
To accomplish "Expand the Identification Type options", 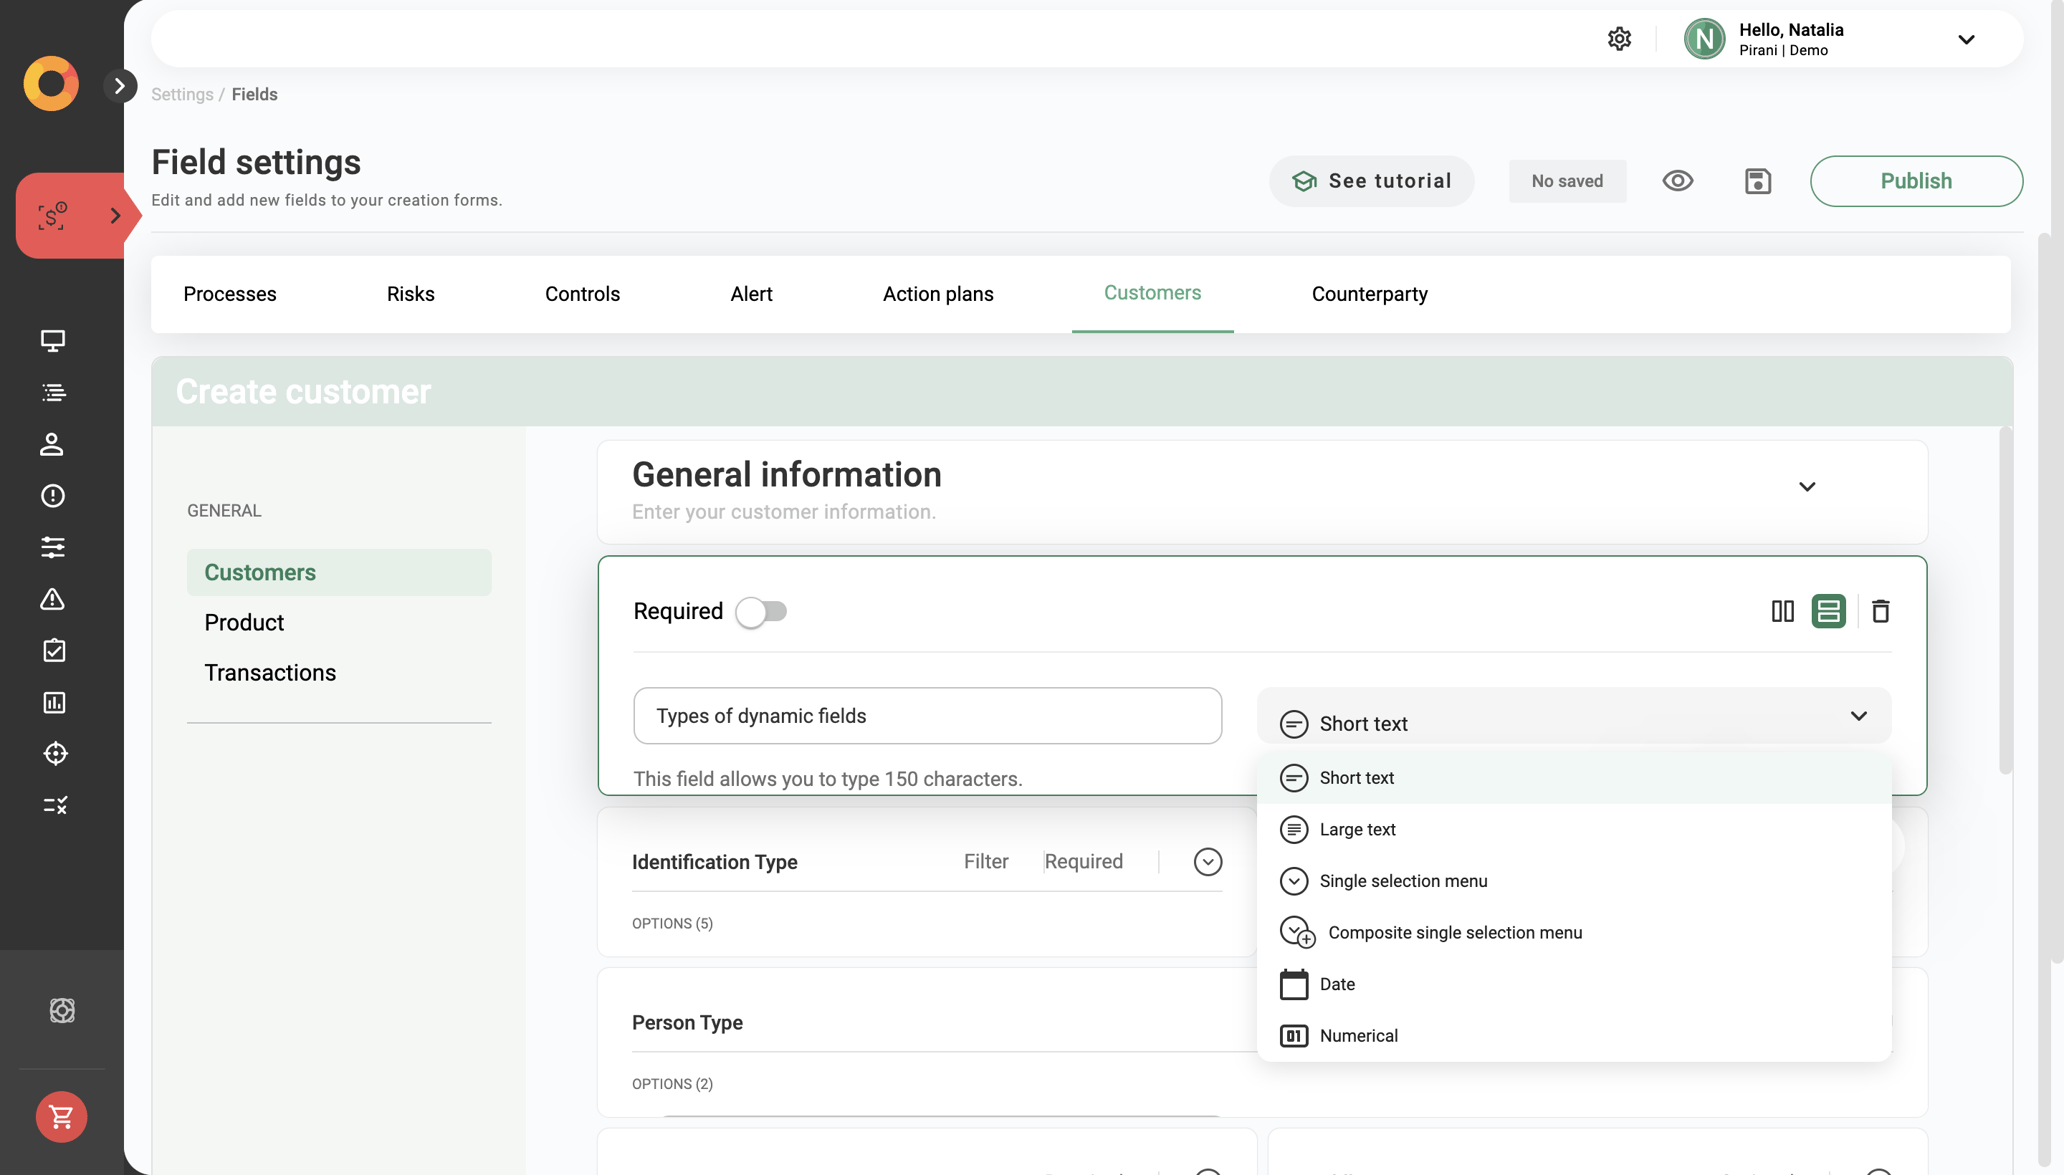I will [x=1207, y=861].
